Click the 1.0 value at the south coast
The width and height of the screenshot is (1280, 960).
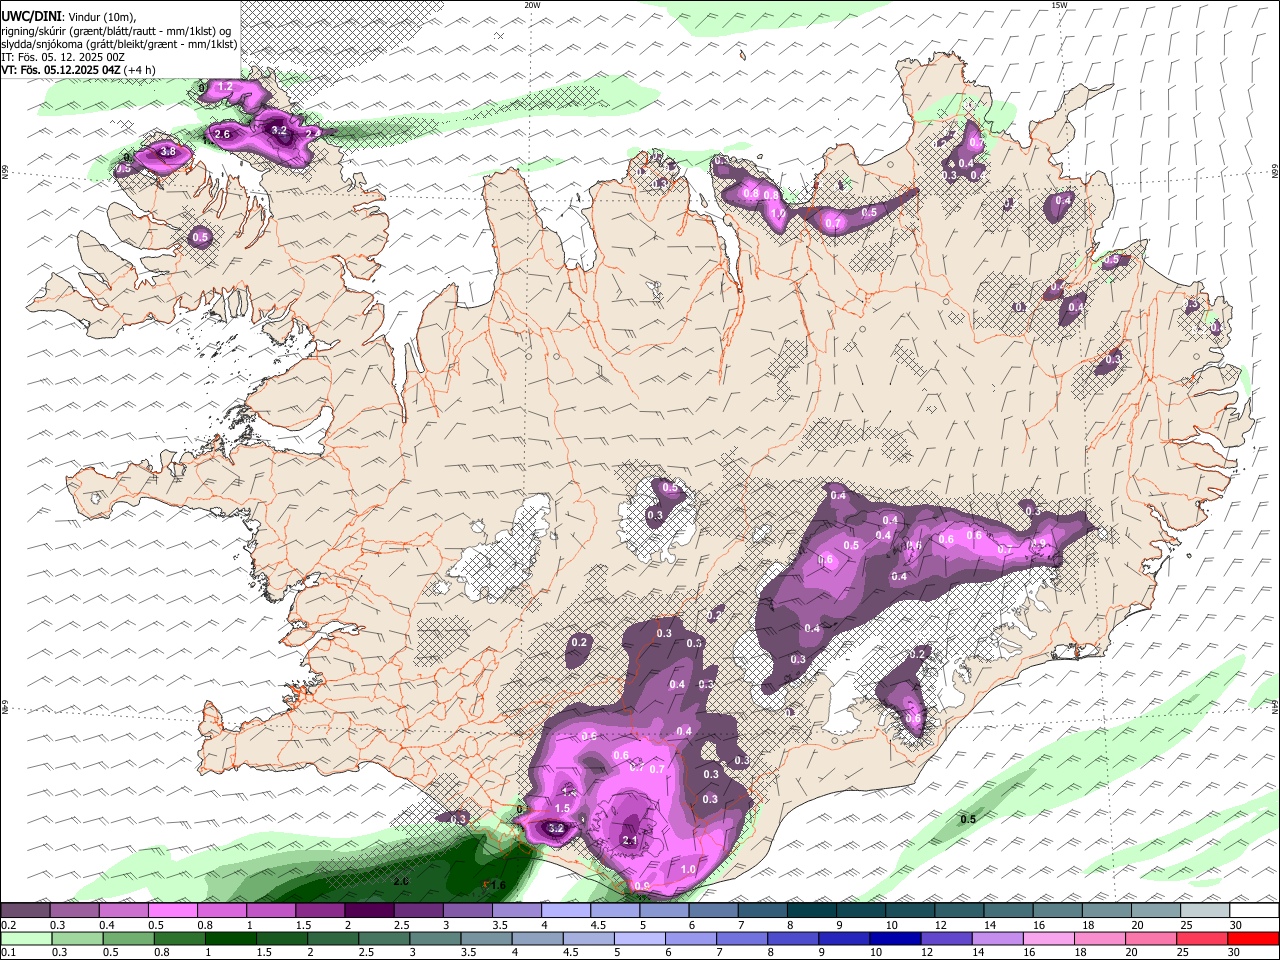point(688,870)
